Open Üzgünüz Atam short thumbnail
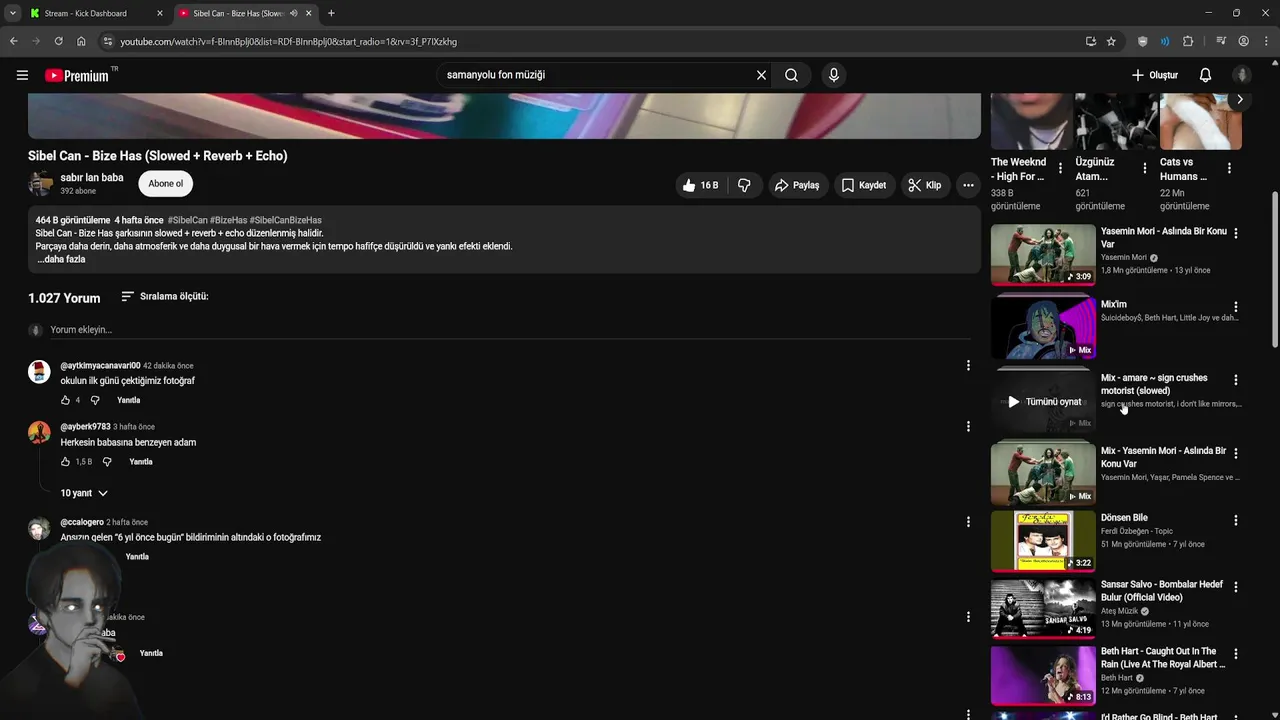 [1116, 120]
